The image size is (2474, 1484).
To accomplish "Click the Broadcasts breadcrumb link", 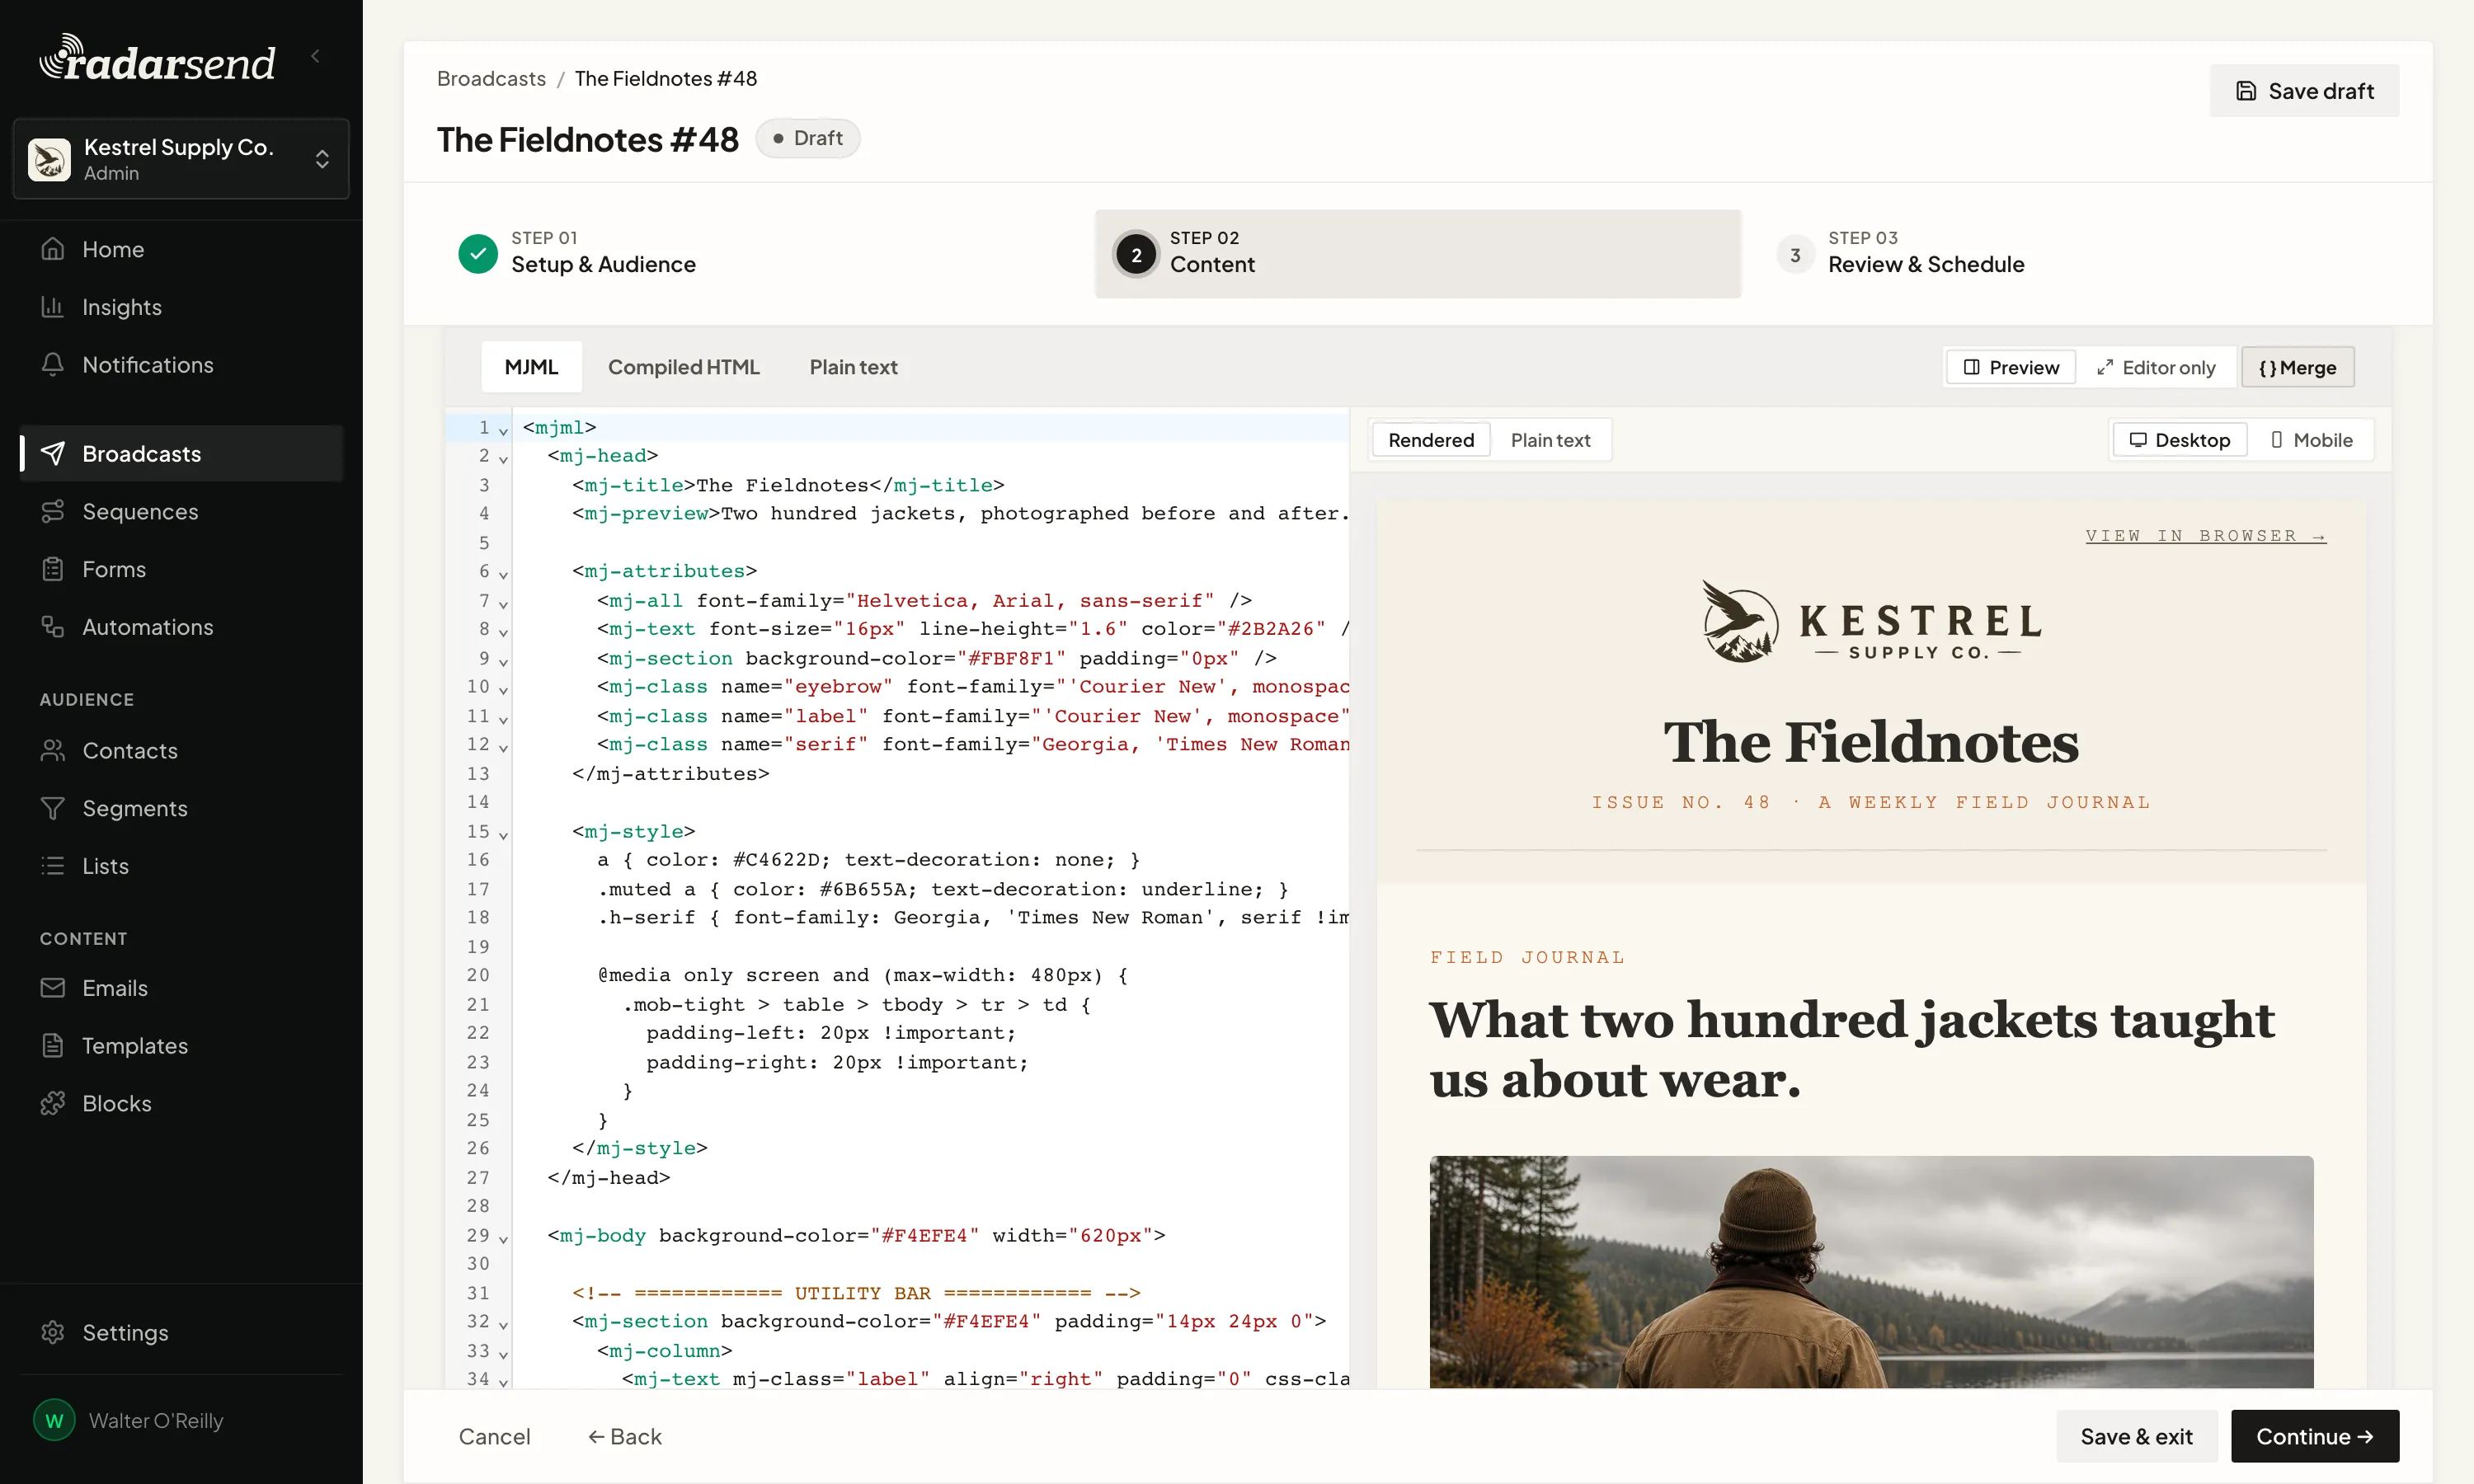I will pos(491,78).
